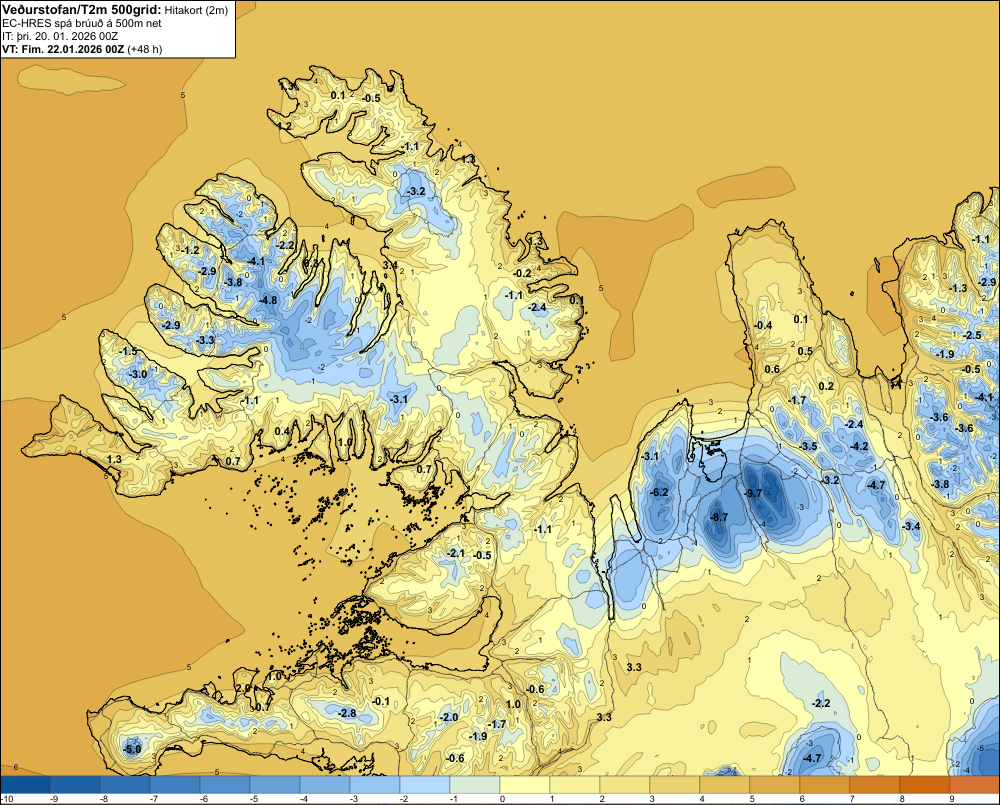Click the 0.6 temperature label
1000x805 pixels.
772,369
